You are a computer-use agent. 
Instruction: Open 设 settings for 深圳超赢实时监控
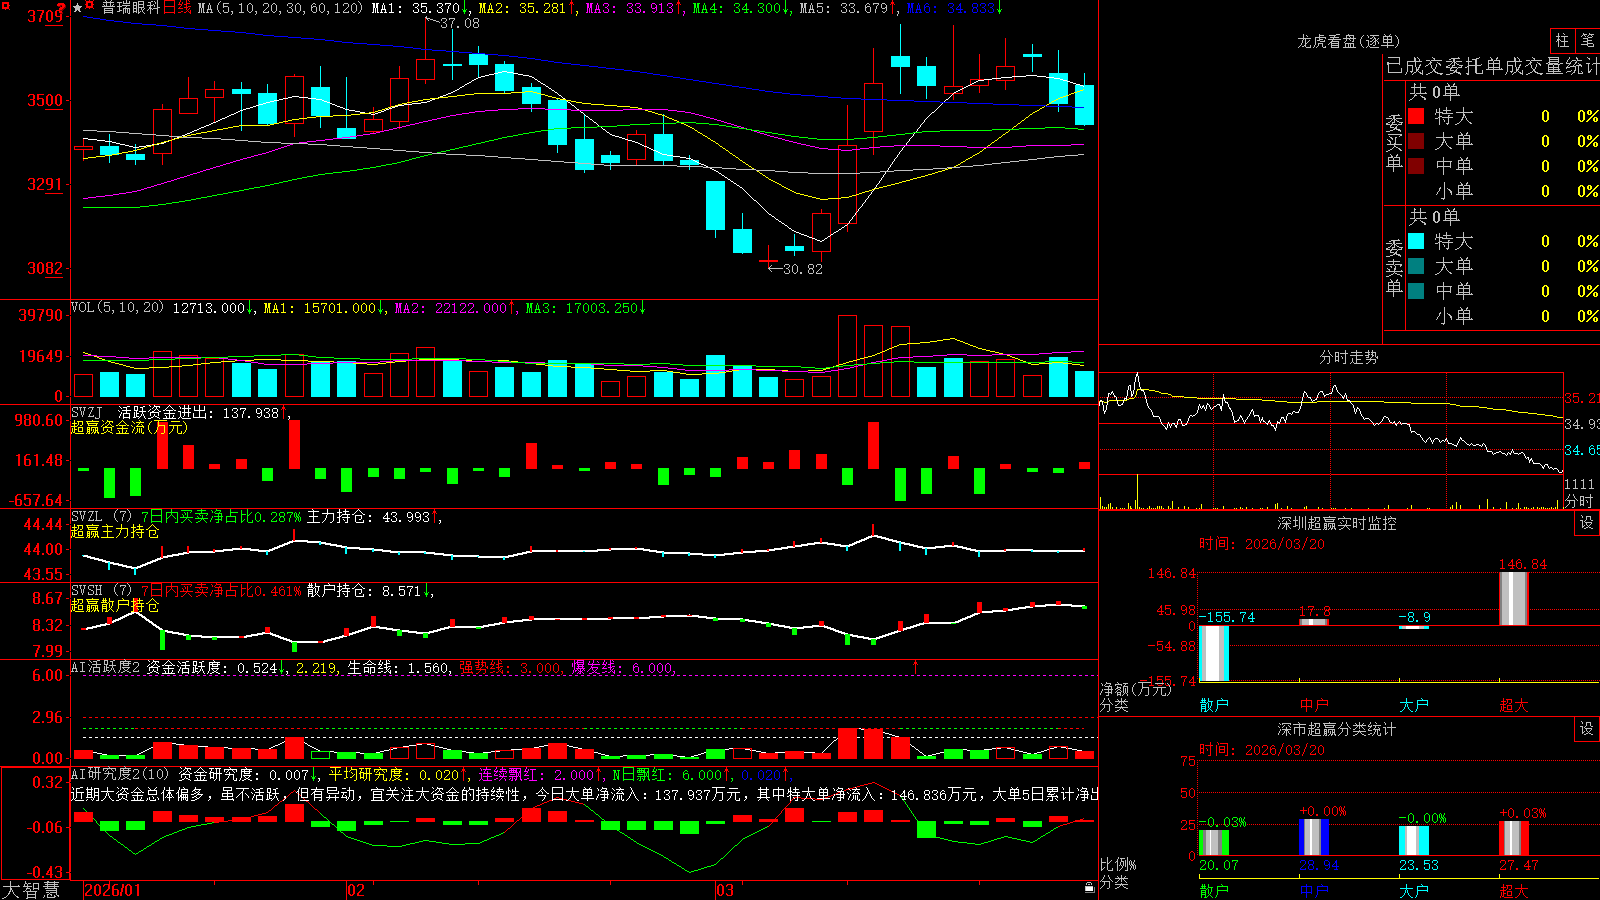(1587, 523)
